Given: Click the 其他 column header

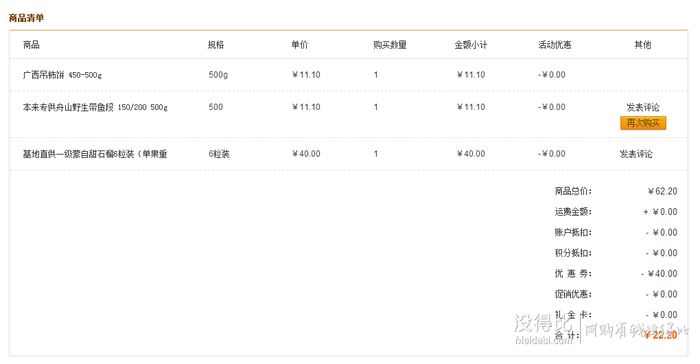Looking at the screenshot, I should pyautogui.click(x=643, y=45).
